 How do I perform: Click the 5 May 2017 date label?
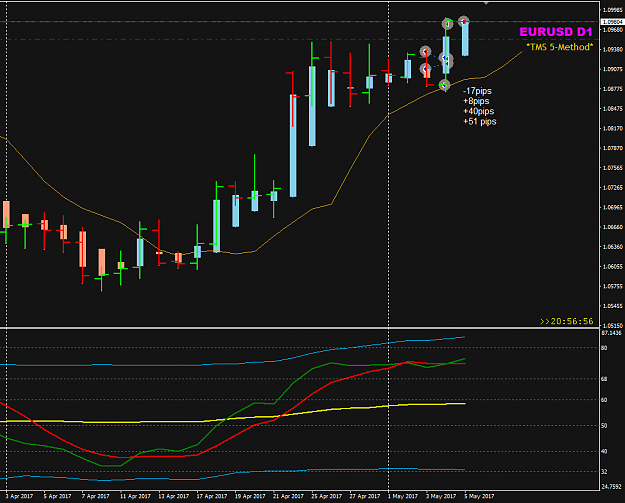[480, 496]
